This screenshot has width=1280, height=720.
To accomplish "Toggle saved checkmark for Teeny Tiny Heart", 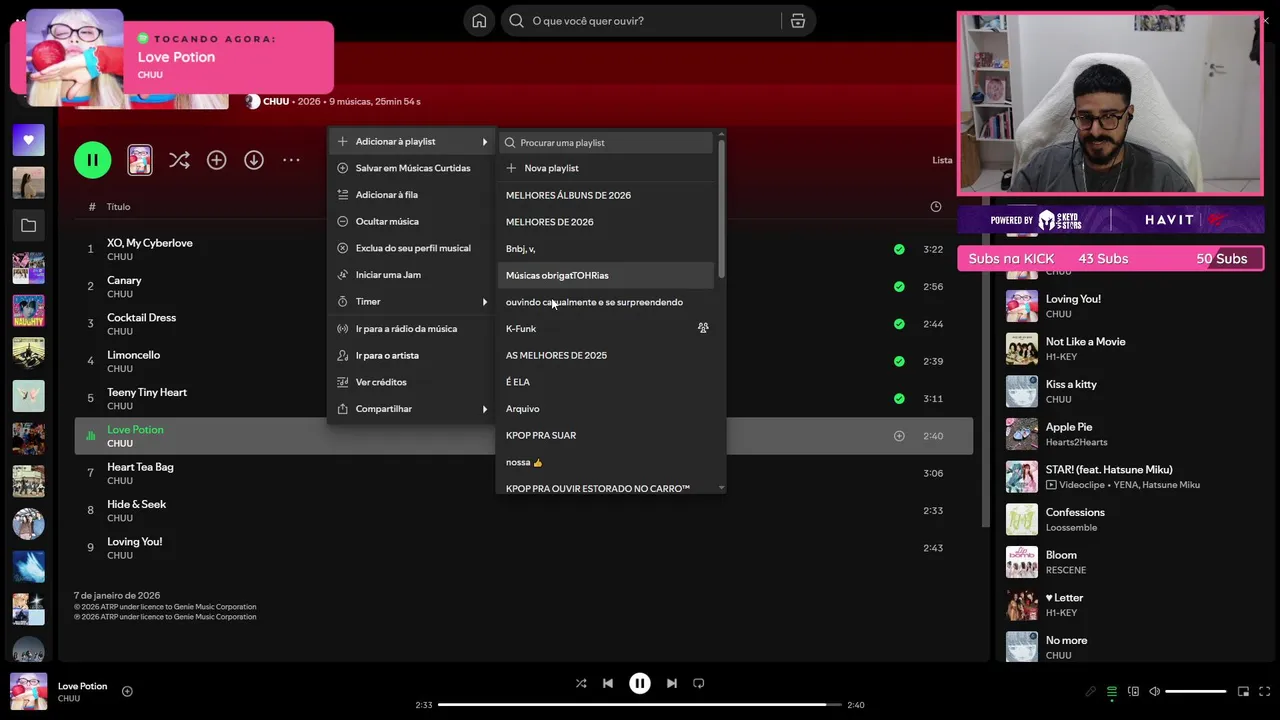I will click(899, 398).
